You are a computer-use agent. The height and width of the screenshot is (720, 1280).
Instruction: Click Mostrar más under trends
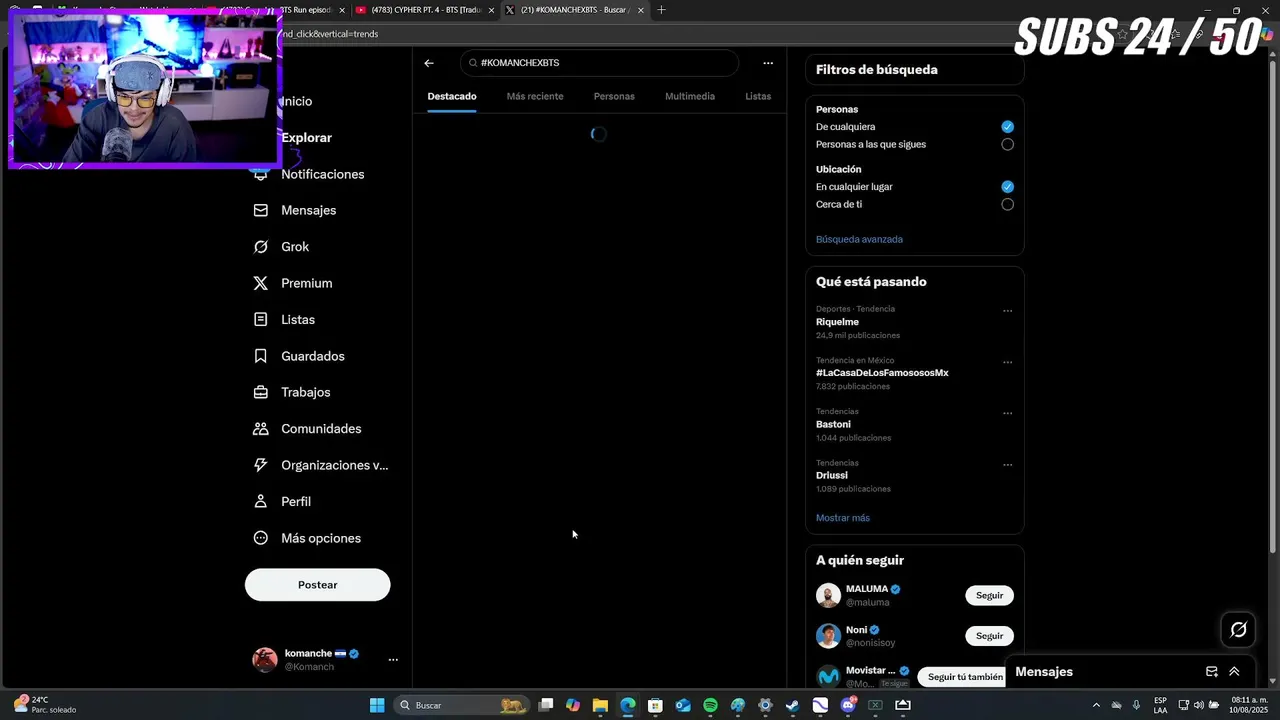843,518
